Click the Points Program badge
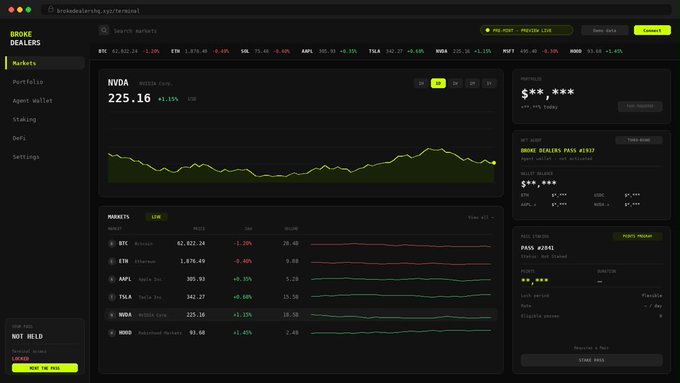The width and height of the screenshot is (680, 383). point(637,236)
